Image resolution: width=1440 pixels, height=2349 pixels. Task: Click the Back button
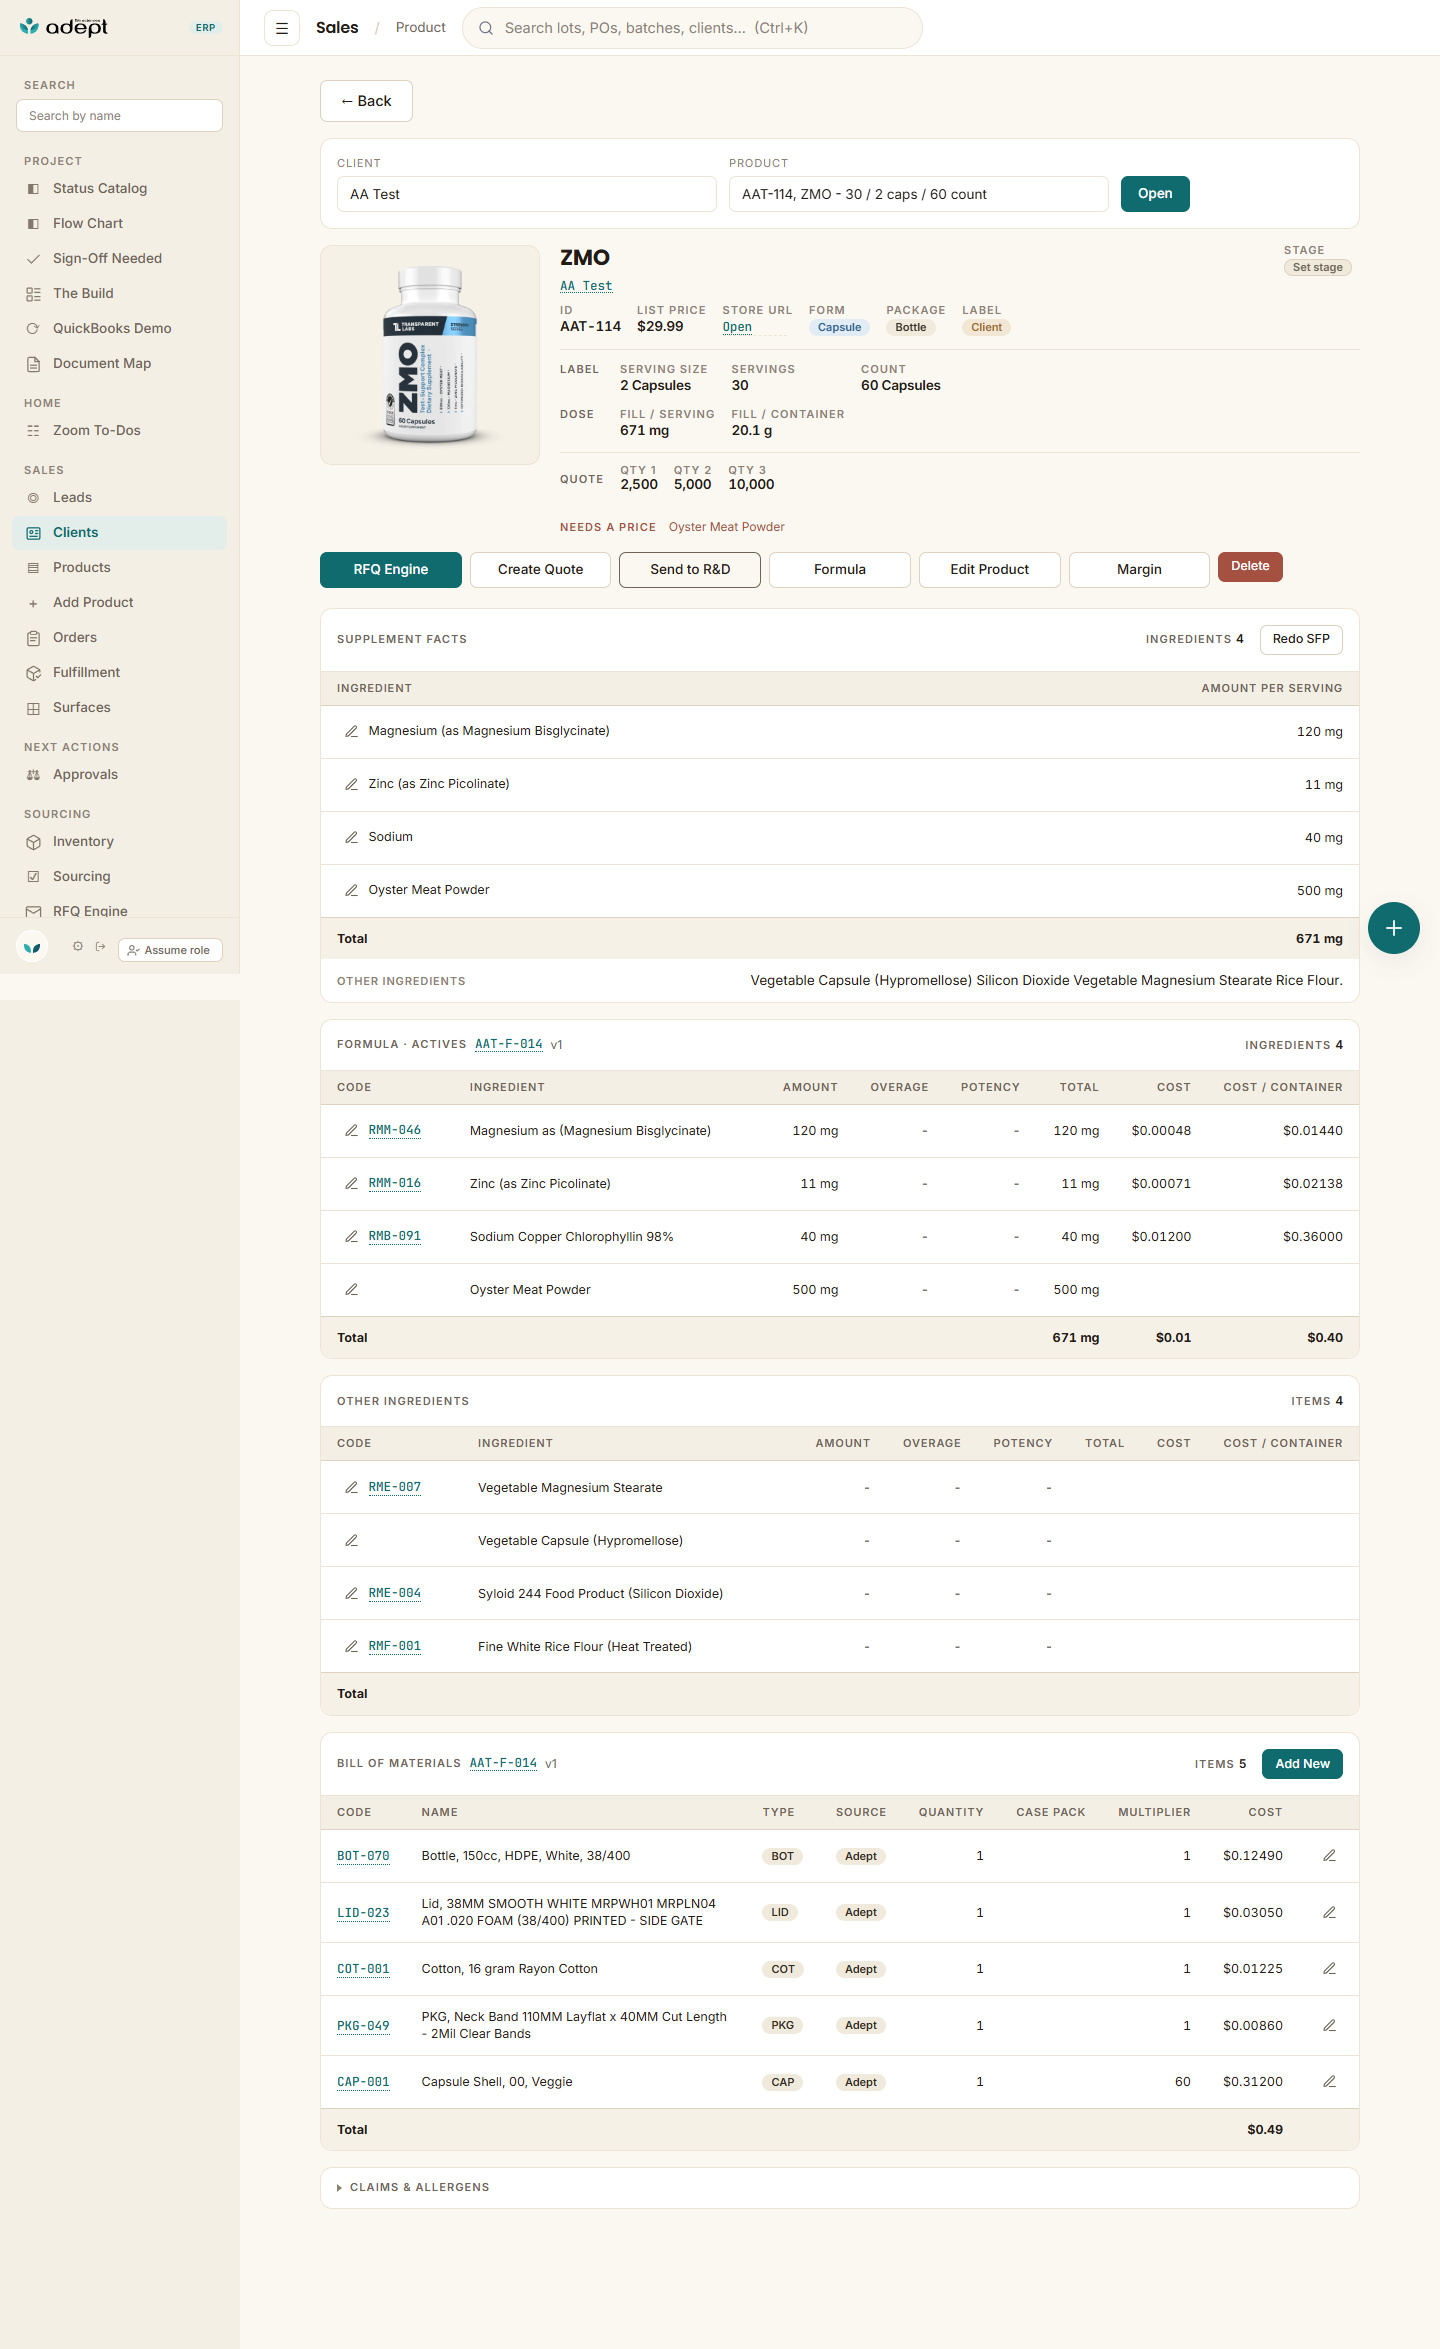click(366, 101)
